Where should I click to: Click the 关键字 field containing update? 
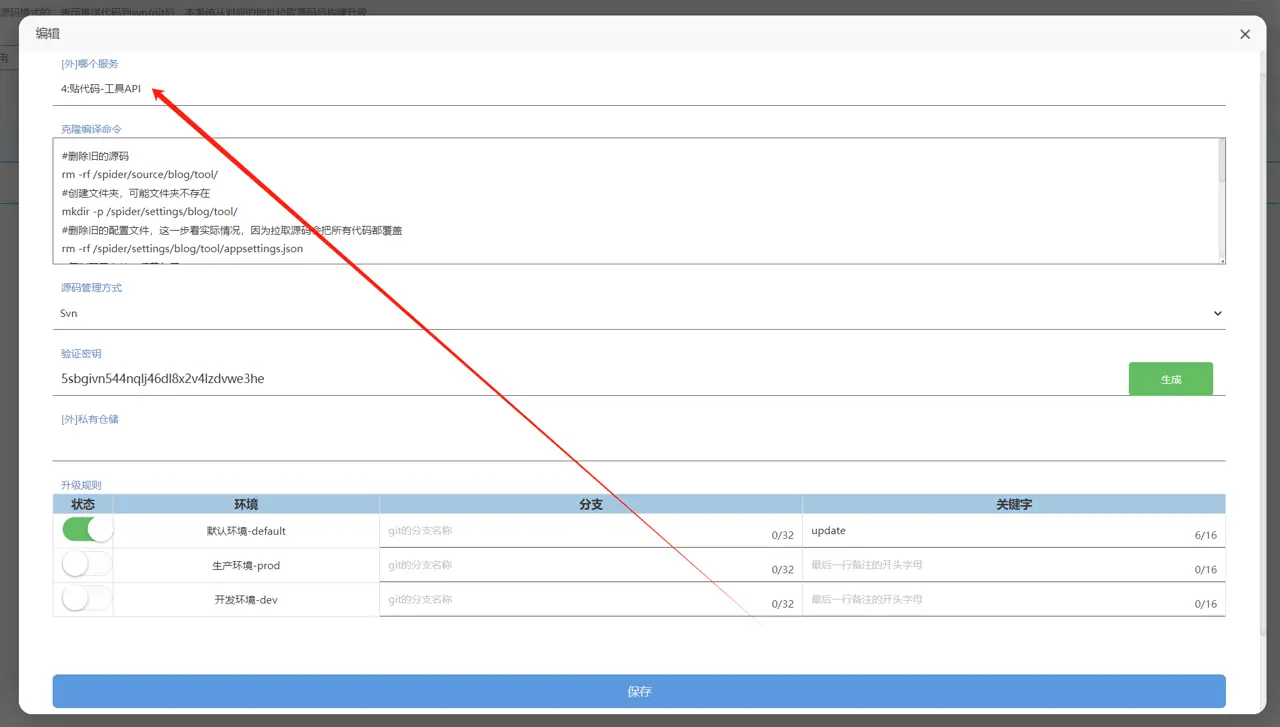pyautogui.click(x=1014, y=531)
